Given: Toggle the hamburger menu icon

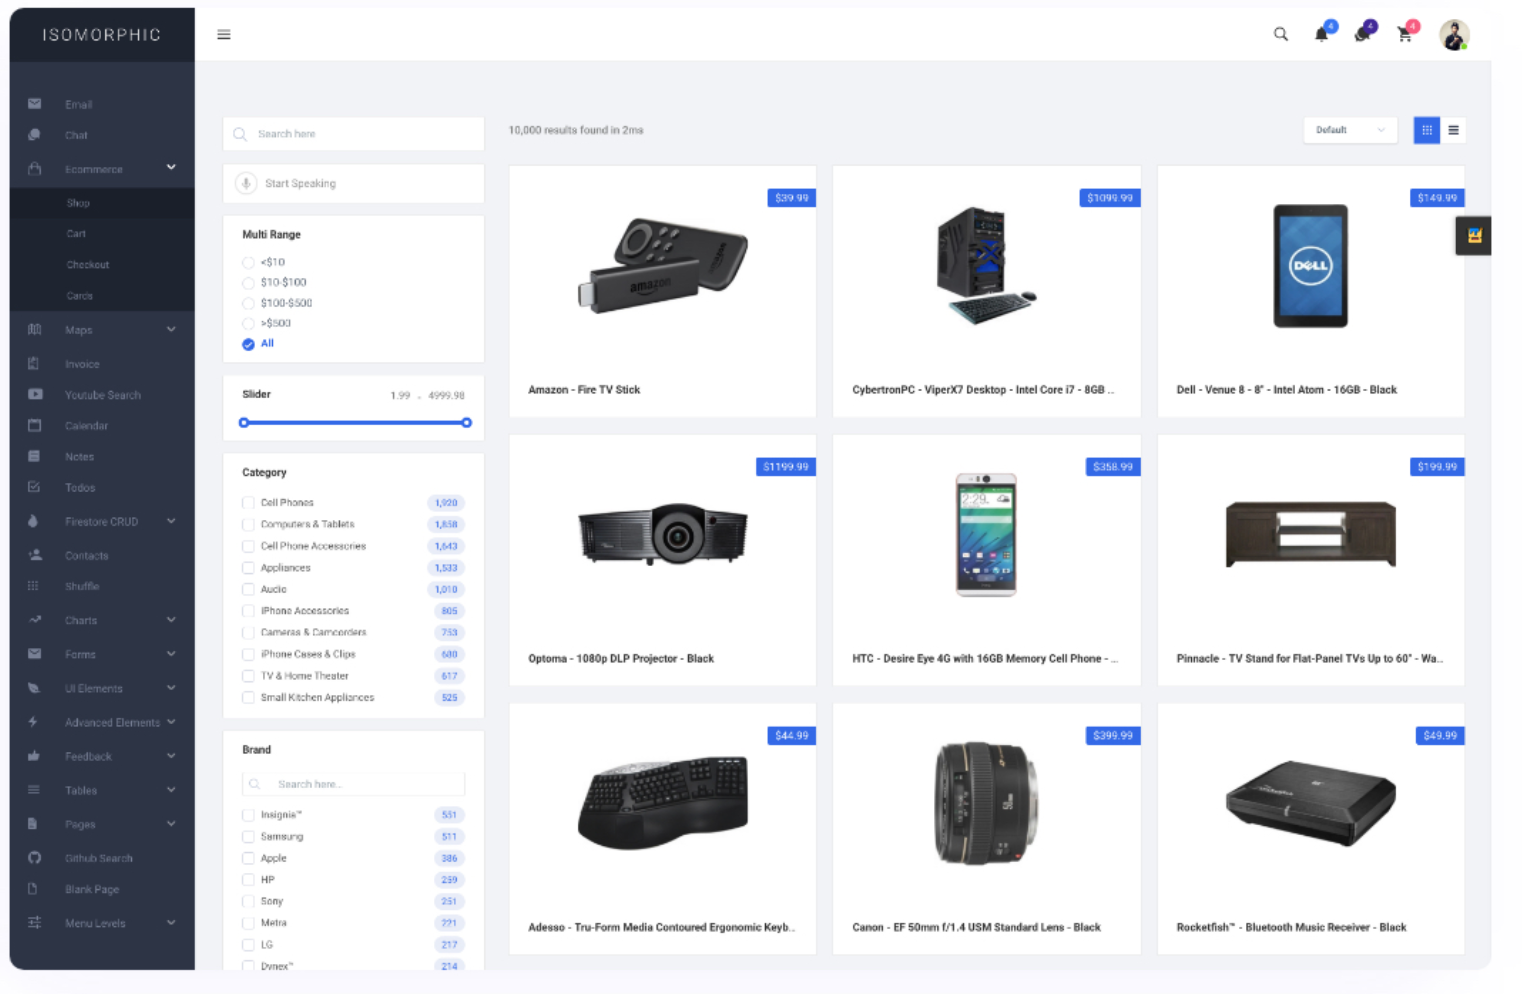Looking at the screenshot, I should pos(224,35).
